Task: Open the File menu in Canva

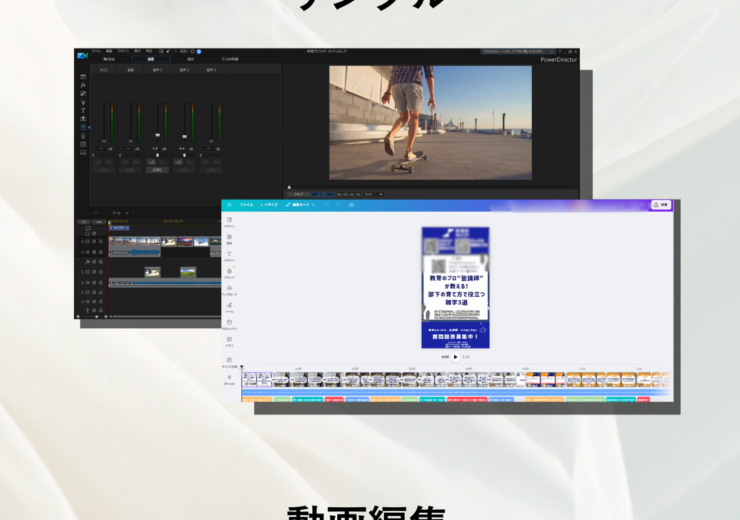Action: (x=246, y=204)
